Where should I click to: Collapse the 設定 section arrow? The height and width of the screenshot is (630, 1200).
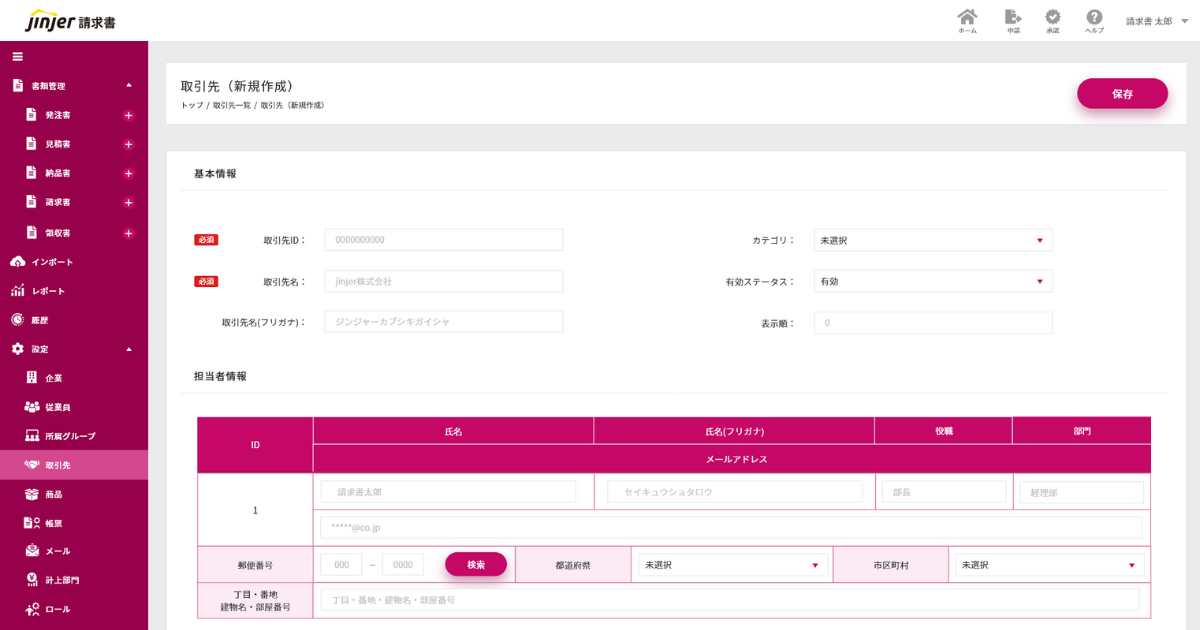pos(129,349)
